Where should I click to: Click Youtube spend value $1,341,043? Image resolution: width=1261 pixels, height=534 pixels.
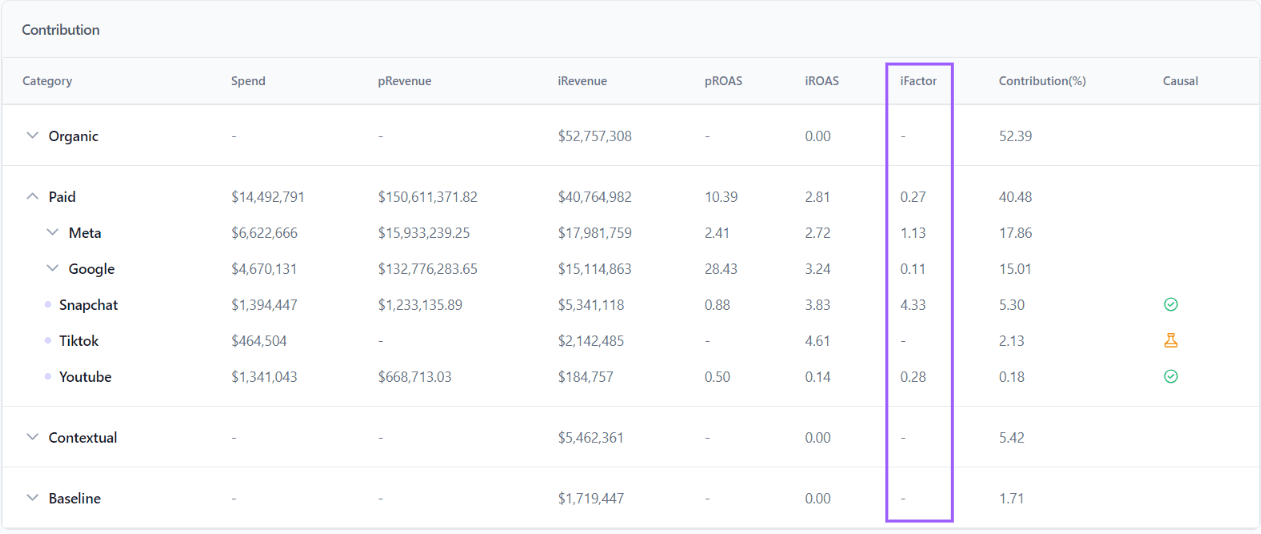coord(264,377)
